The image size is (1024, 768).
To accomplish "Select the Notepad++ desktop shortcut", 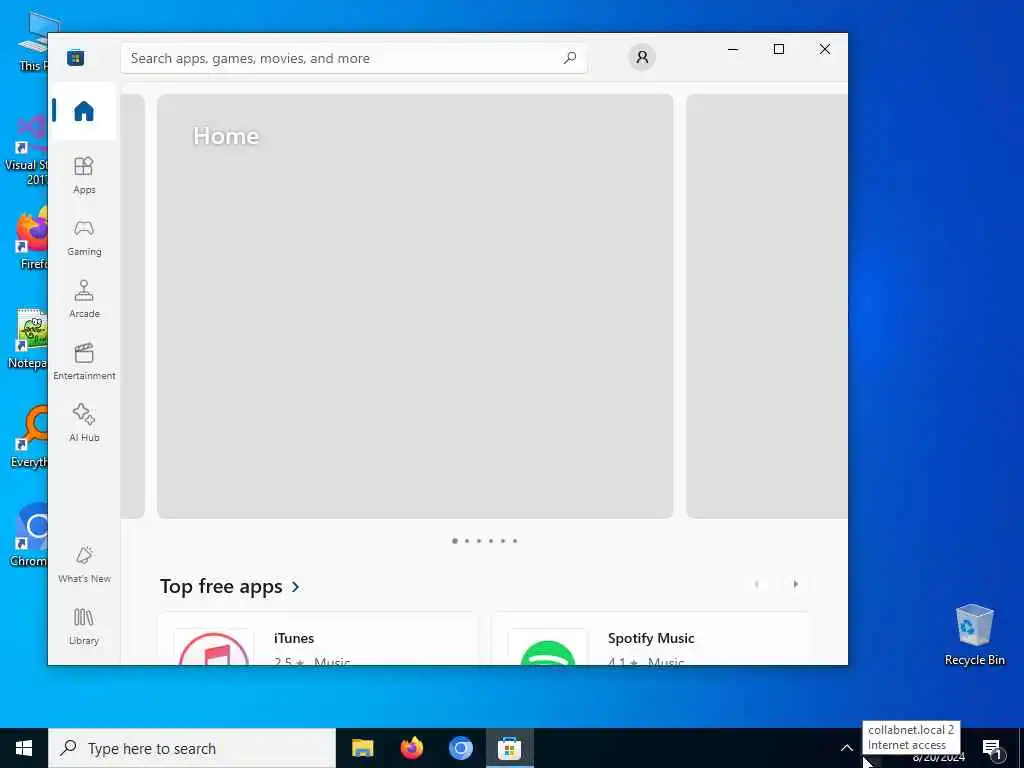I will [27, 338].
